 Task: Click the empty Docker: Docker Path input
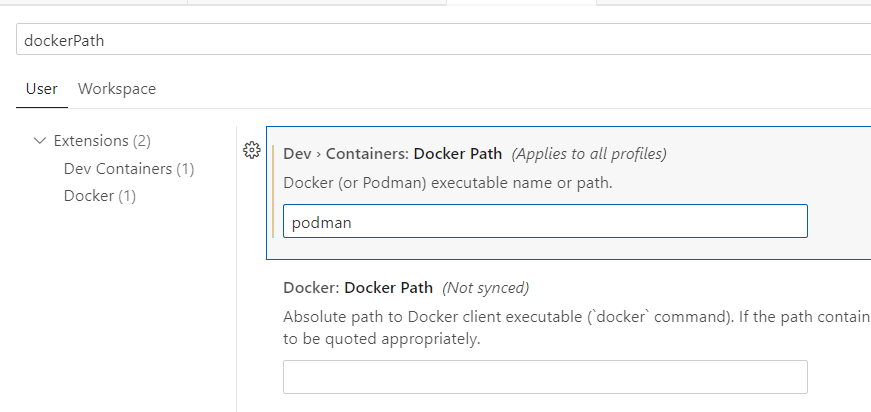545,377
